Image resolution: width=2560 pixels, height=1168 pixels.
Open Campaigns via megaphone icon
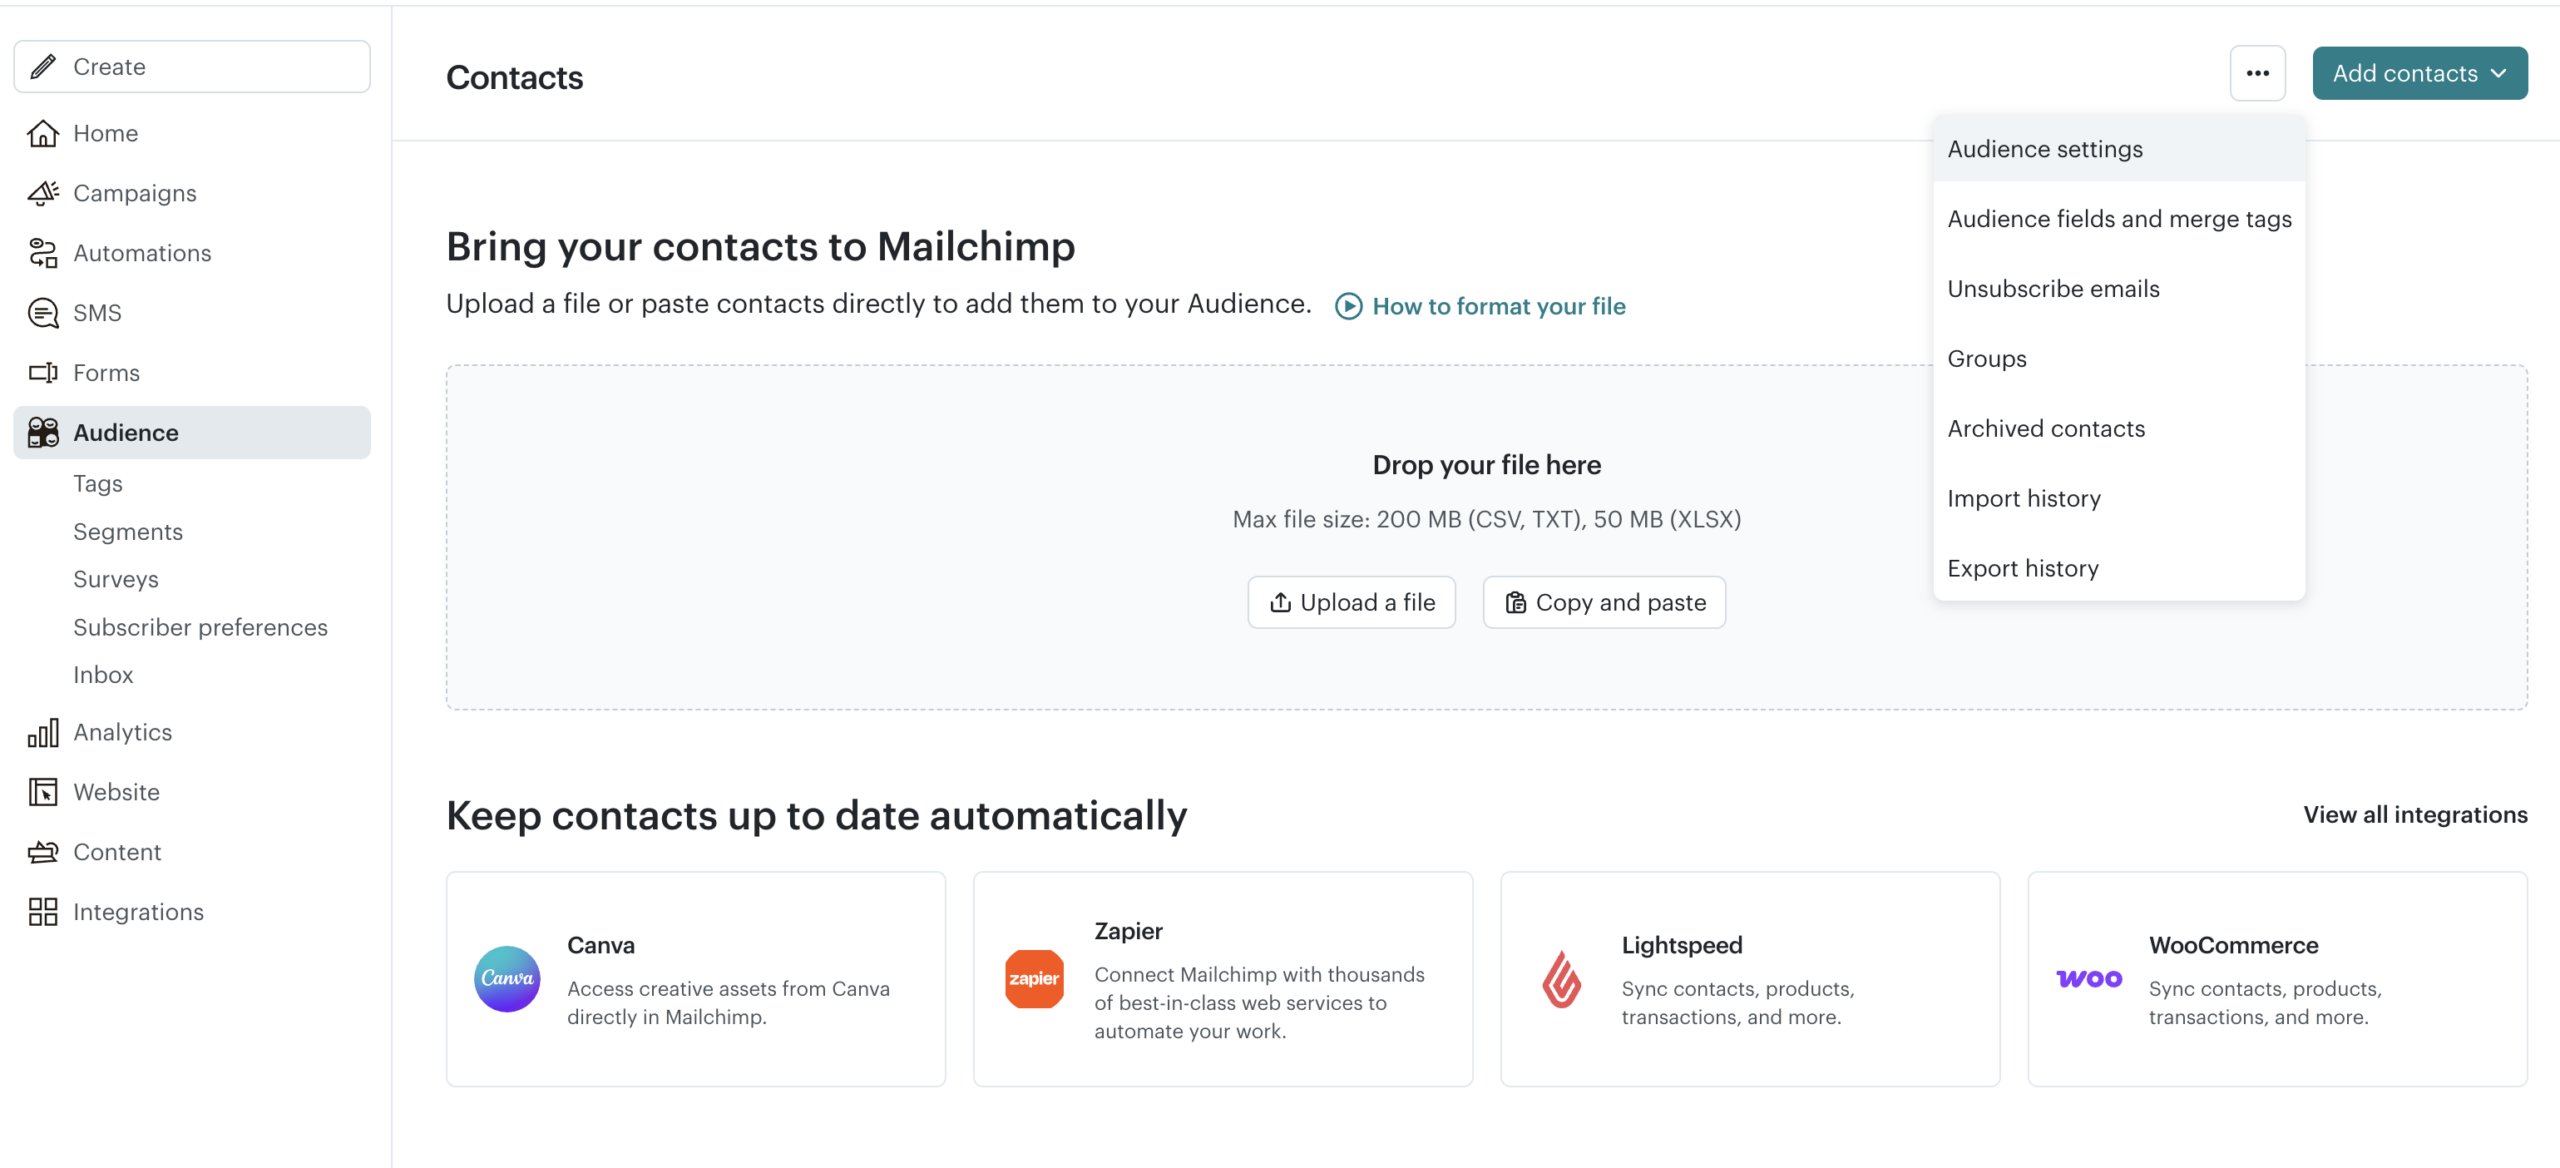(x=43, y=193)
